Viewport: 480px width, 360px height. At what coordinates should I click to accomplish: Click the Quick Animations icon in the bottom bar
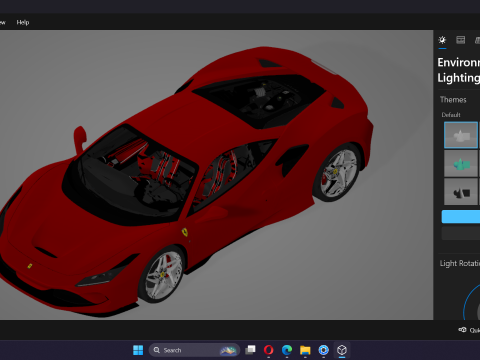pos(462,330)
